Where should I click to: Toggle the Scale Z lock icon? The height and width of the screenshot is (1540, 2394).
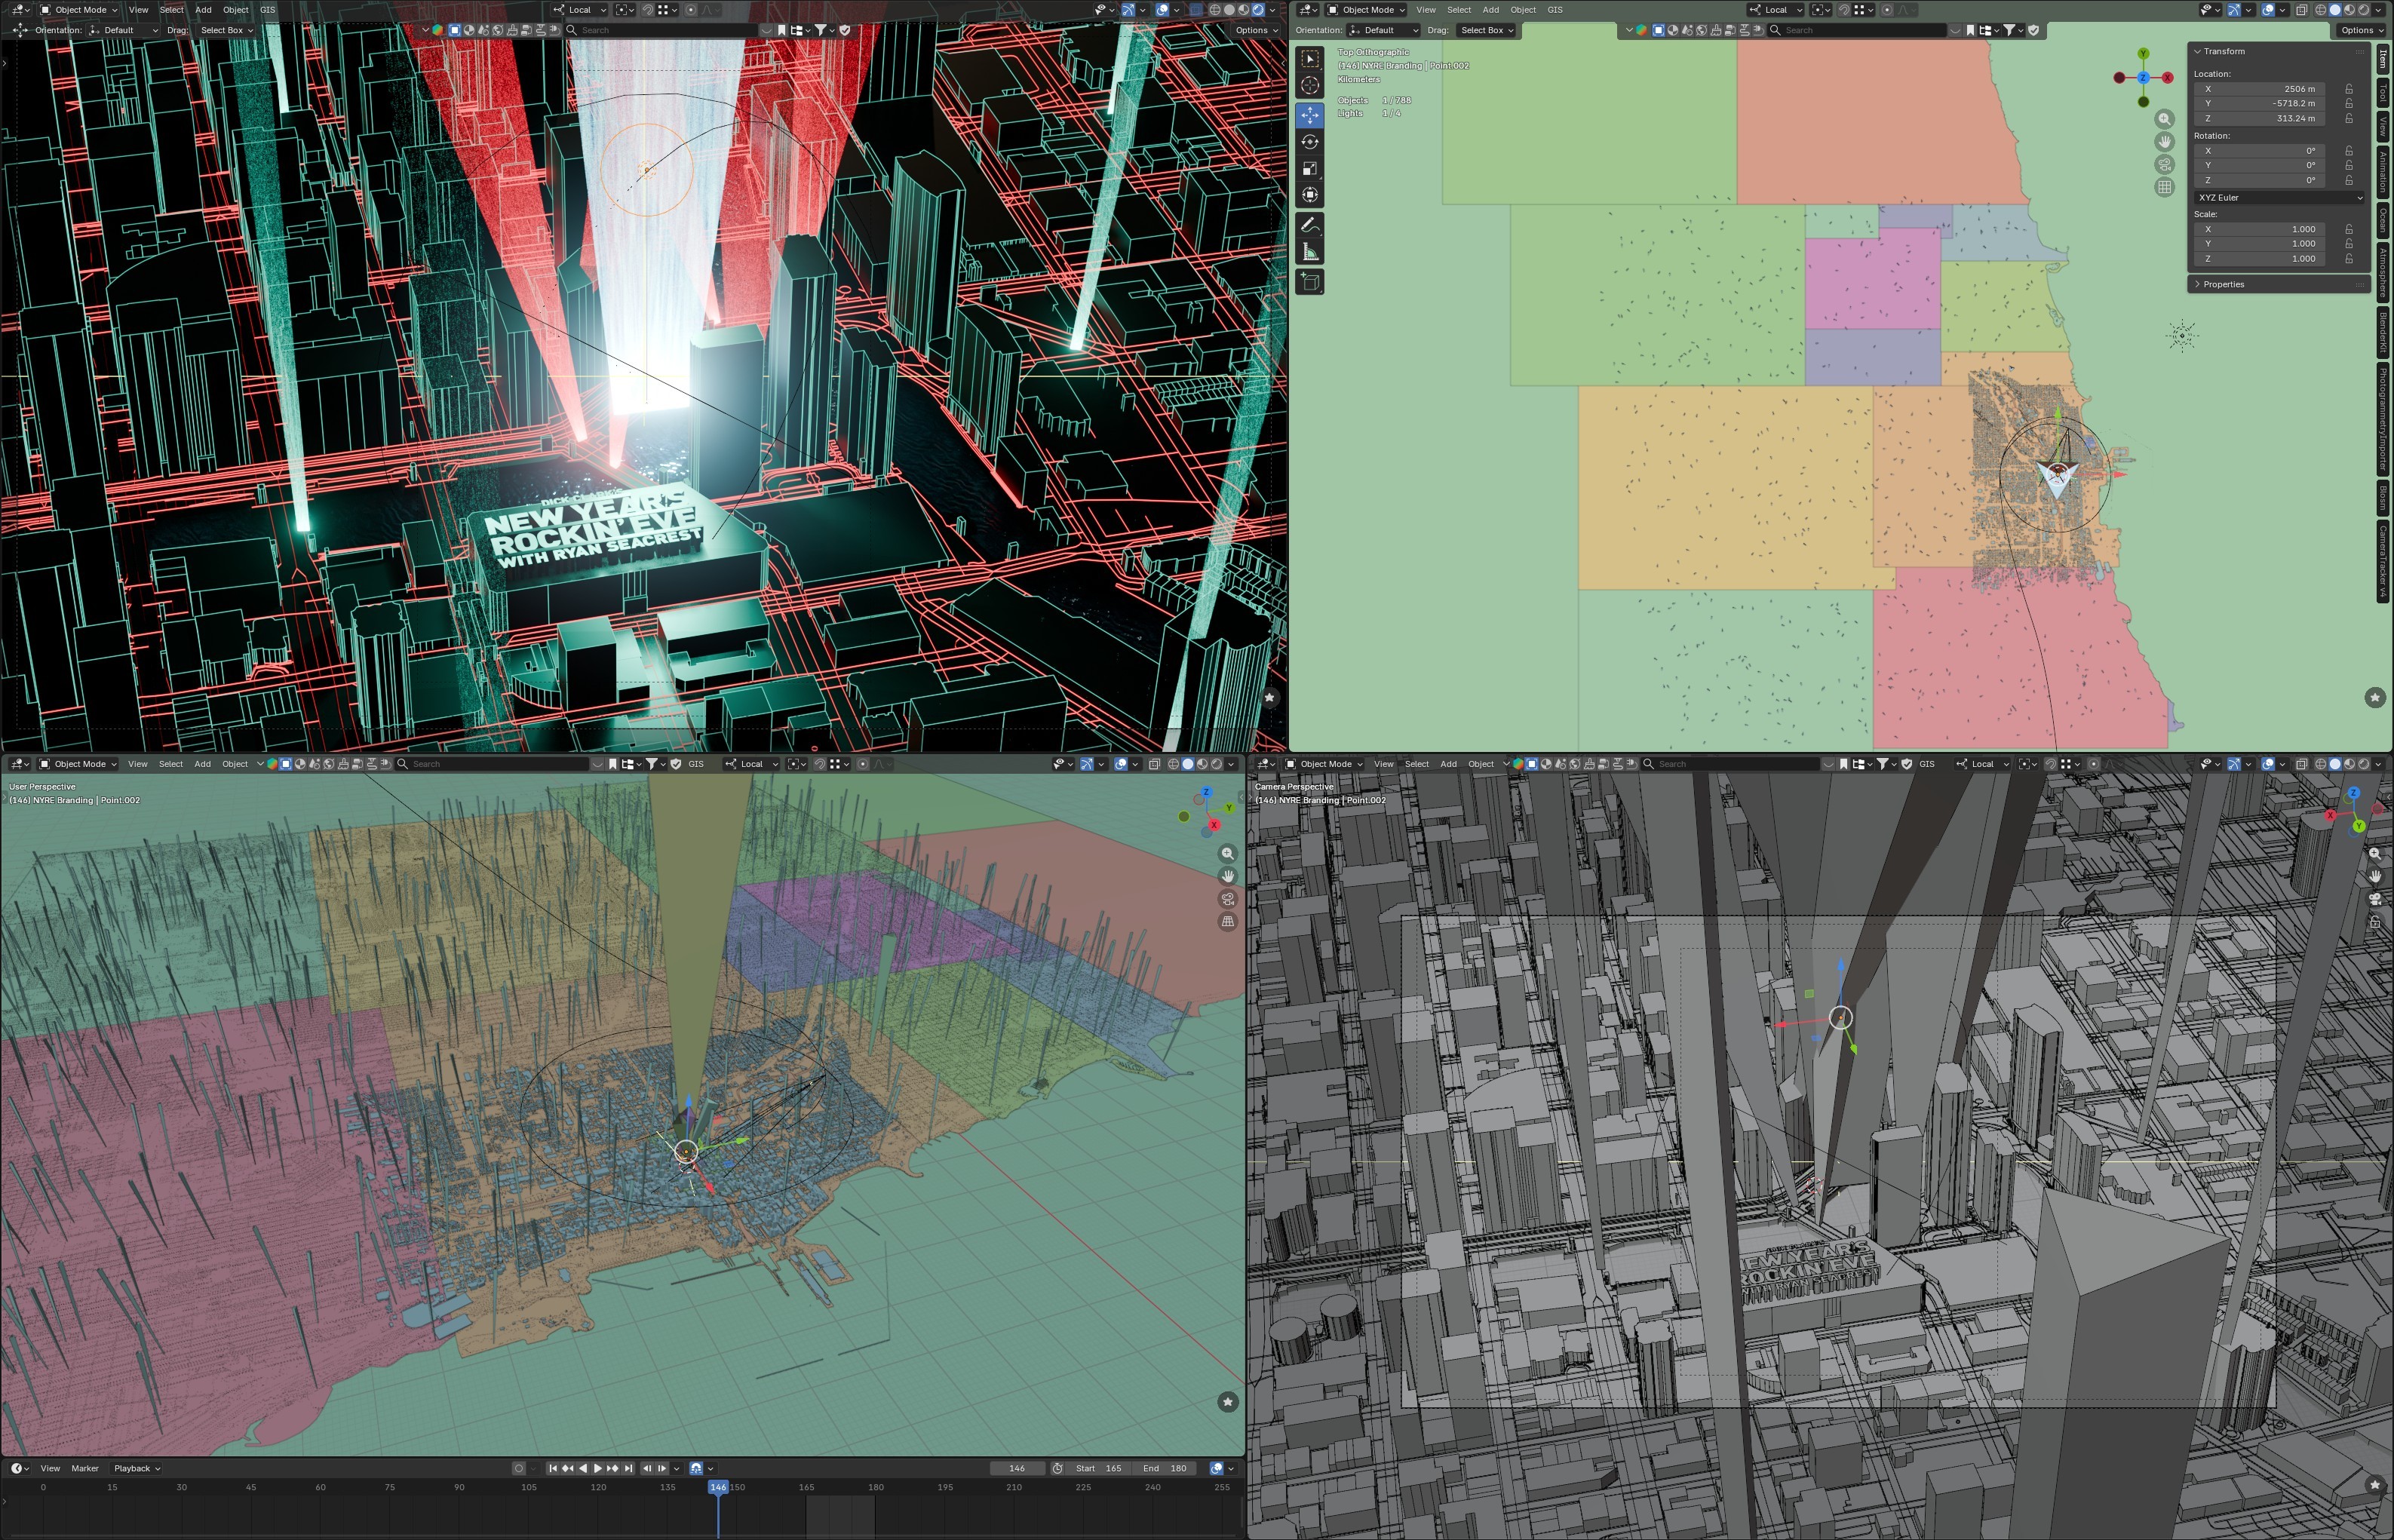[x=2349, y=259]
